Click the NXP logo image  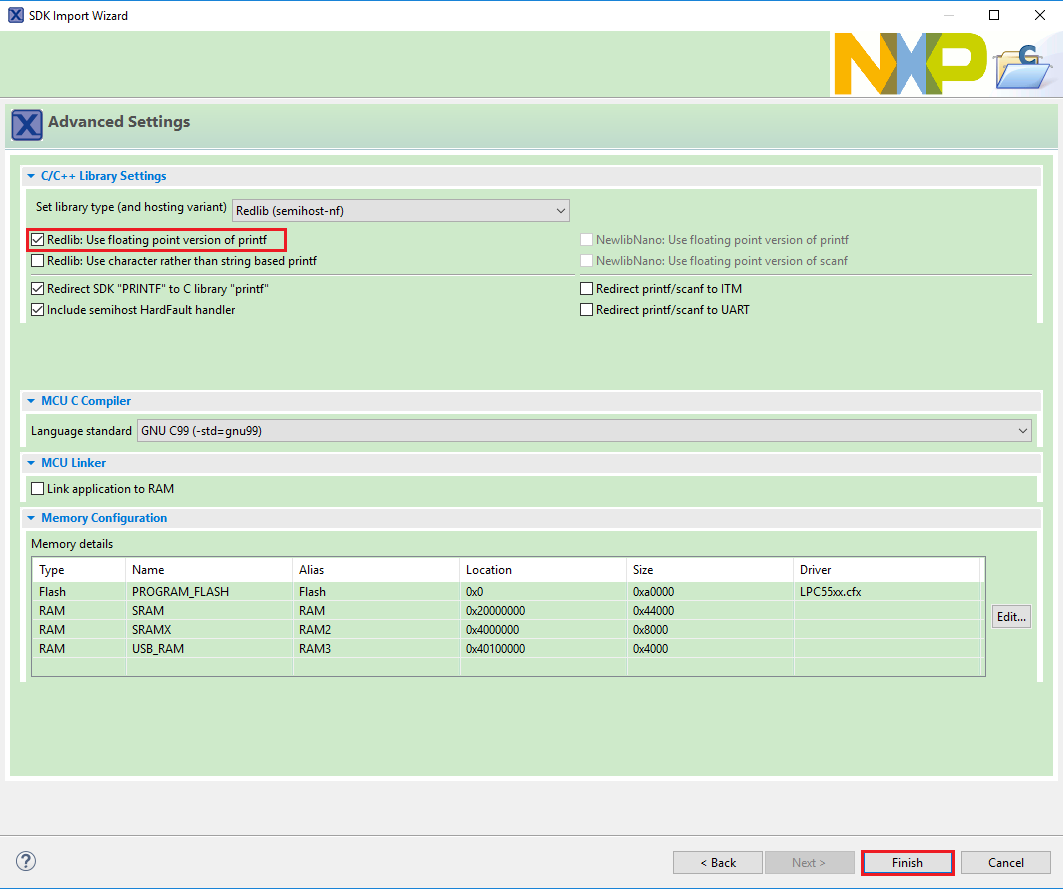(909, 64)
